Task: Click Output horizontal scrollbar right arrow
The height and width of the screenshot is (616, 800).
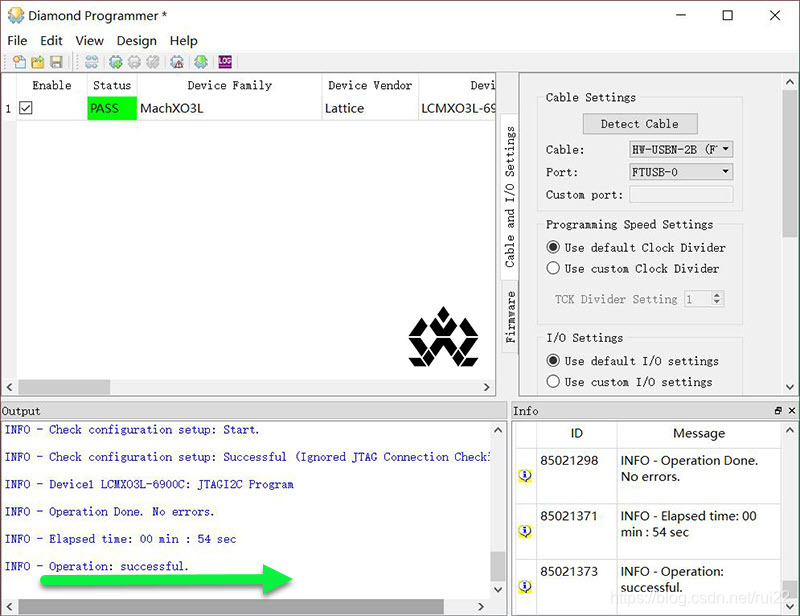Action: click(x=481, y=606)
